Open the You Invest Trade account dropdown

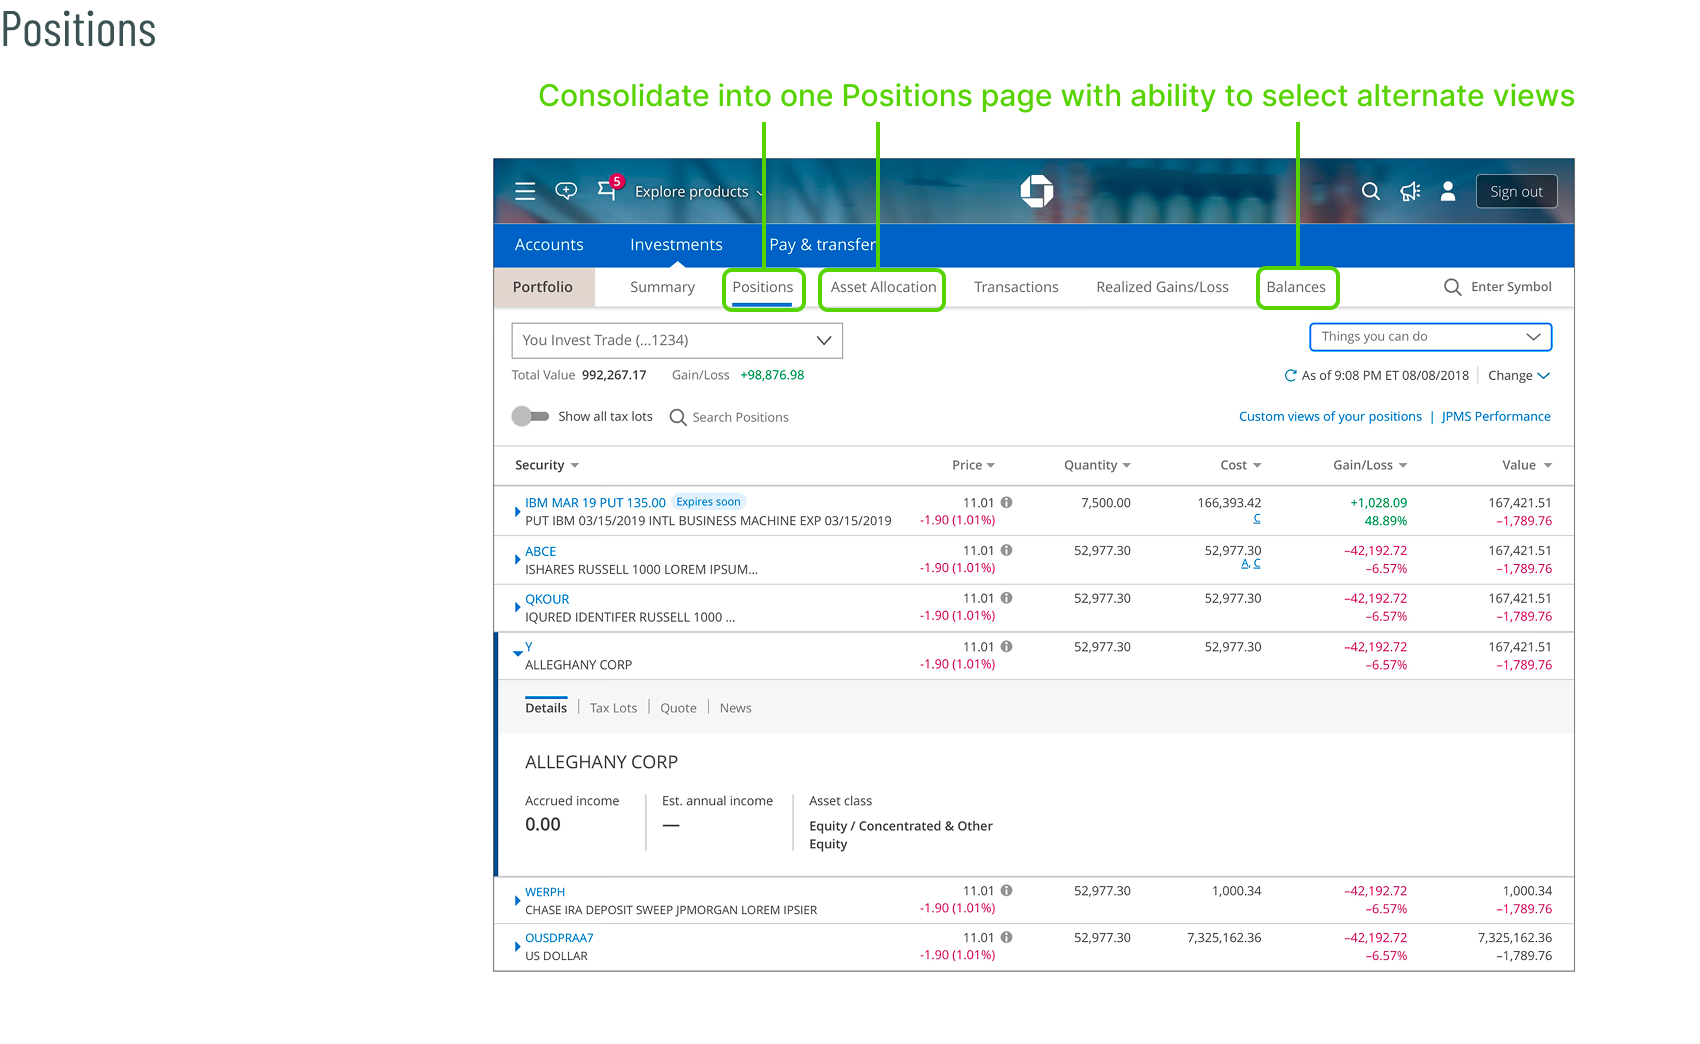677,340
